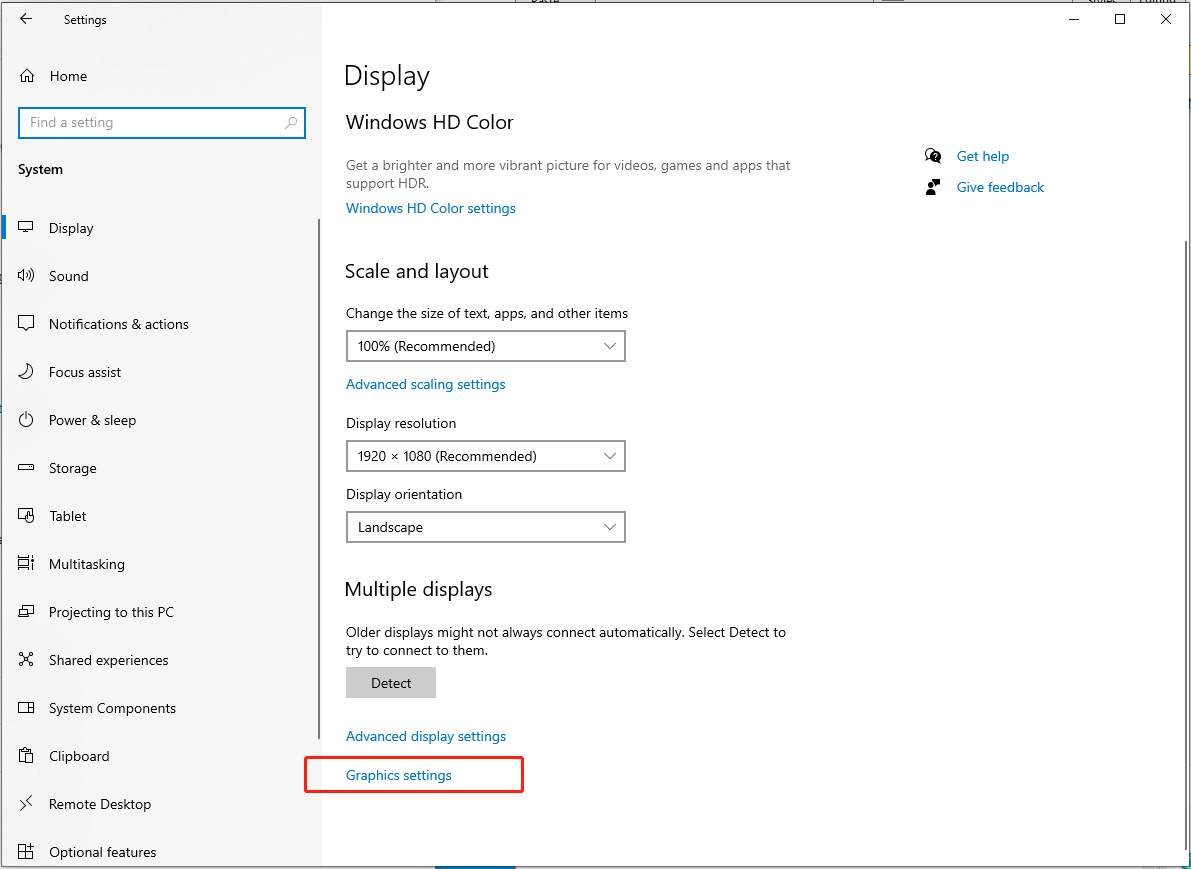Maximize the Settings window
This screenshot has height=869, width=1191.
[1120, 20]
